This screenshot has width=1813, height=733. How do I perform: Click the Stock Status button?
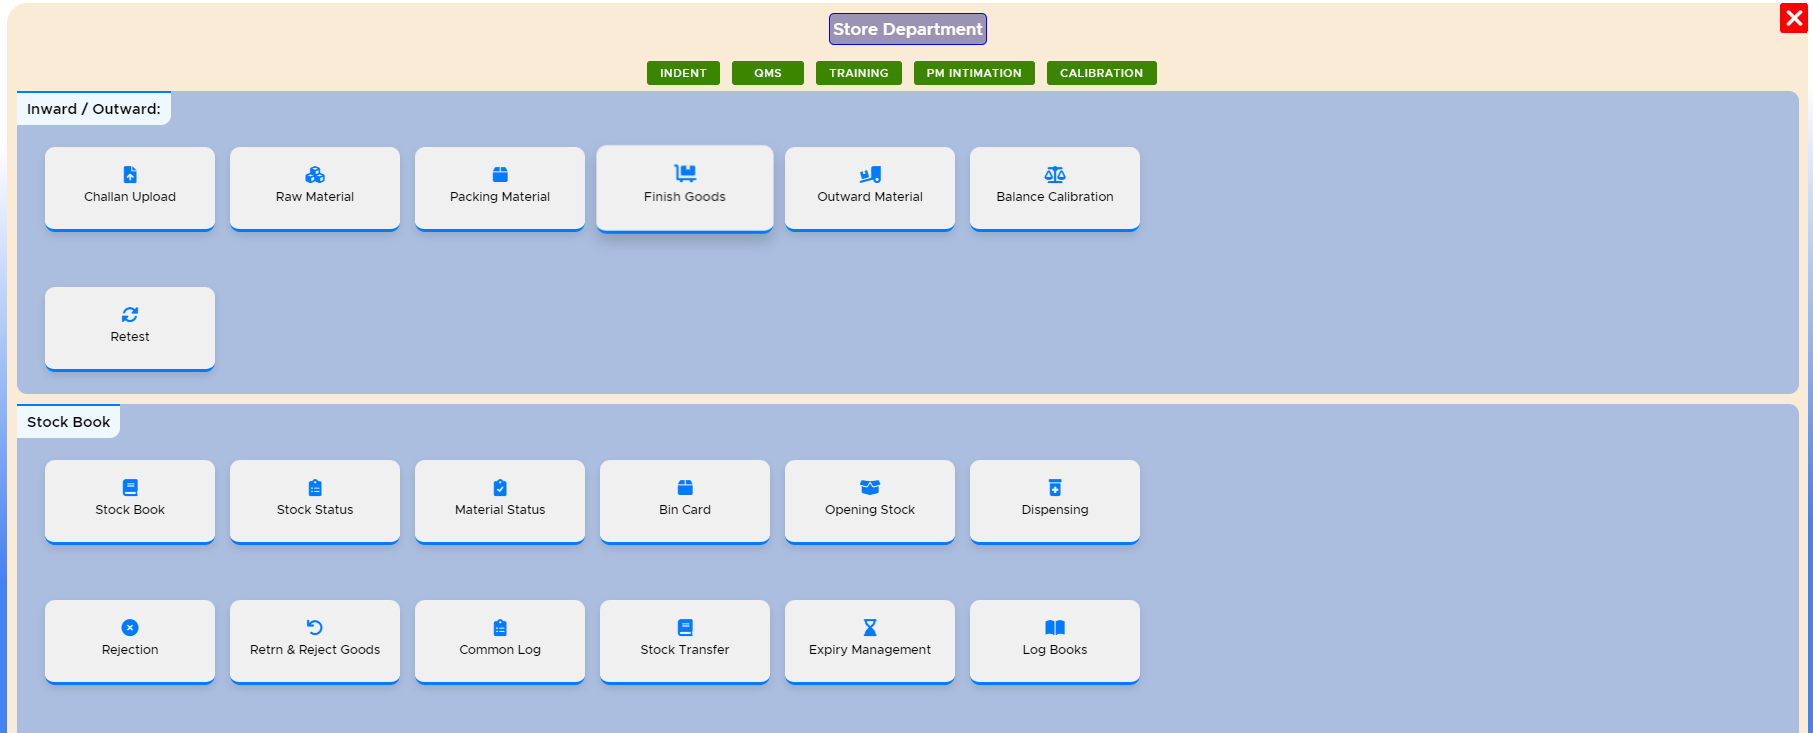[315, 501]
